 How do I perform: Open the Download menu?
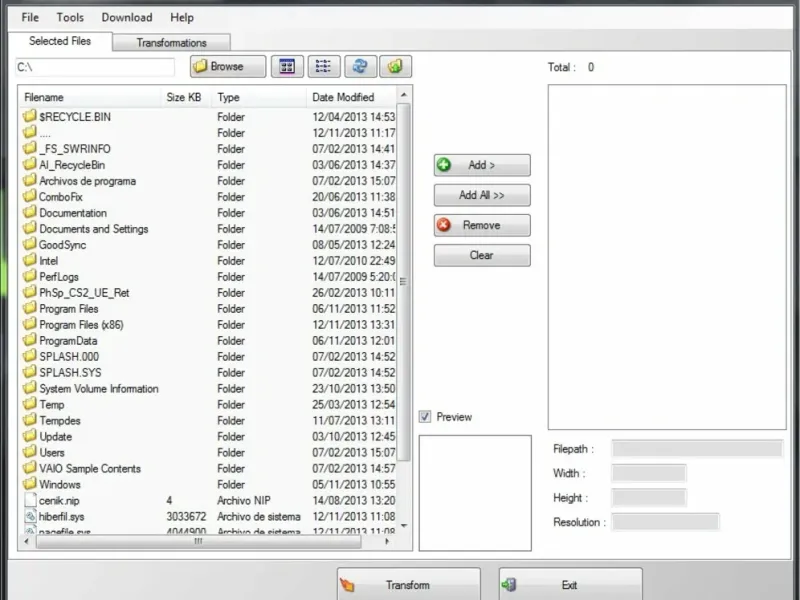(127, 17)
